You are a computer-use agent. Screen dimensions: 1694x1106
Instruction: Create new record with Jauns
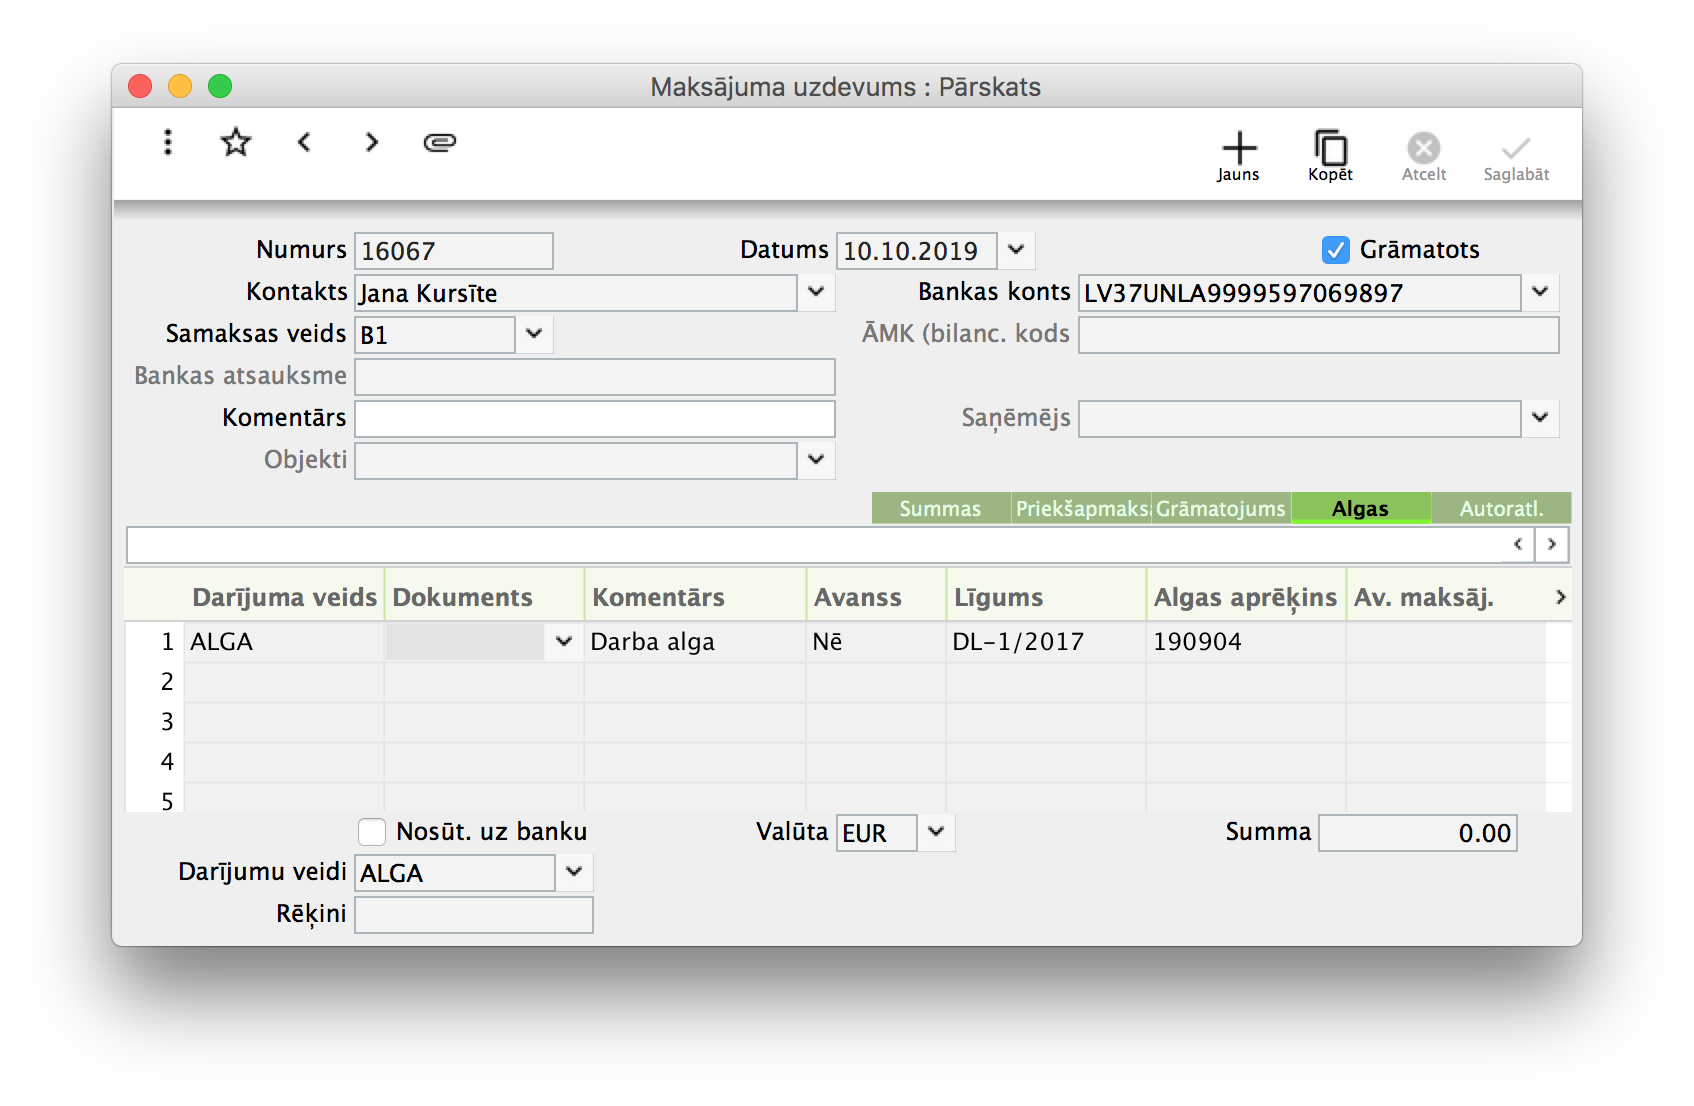pos(1238,156)
